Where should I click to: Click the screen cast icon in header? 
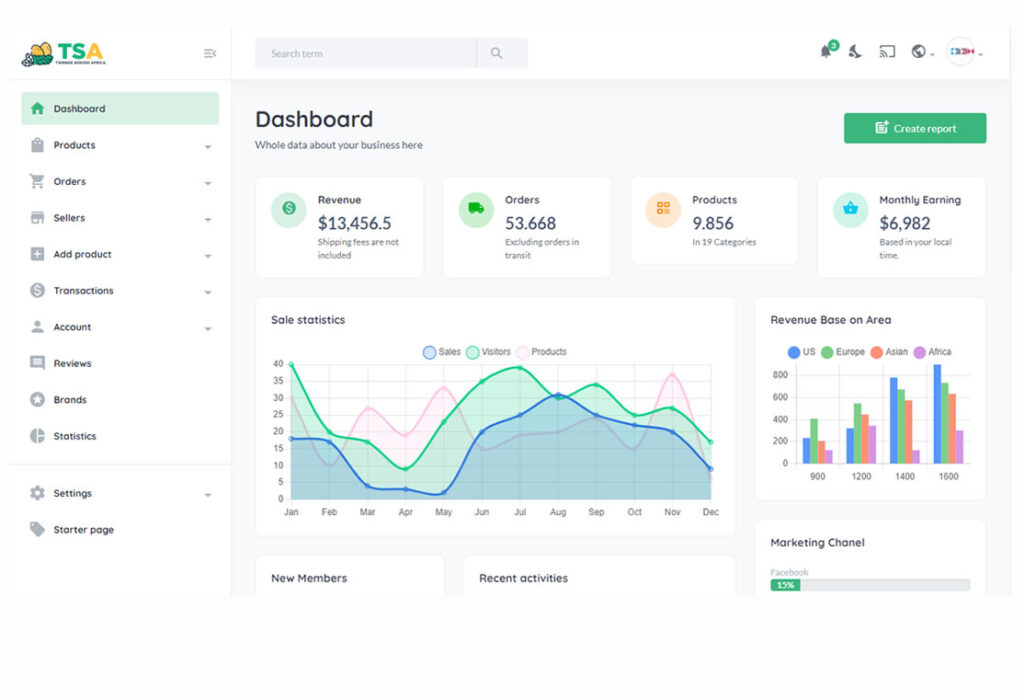(886, 52)
